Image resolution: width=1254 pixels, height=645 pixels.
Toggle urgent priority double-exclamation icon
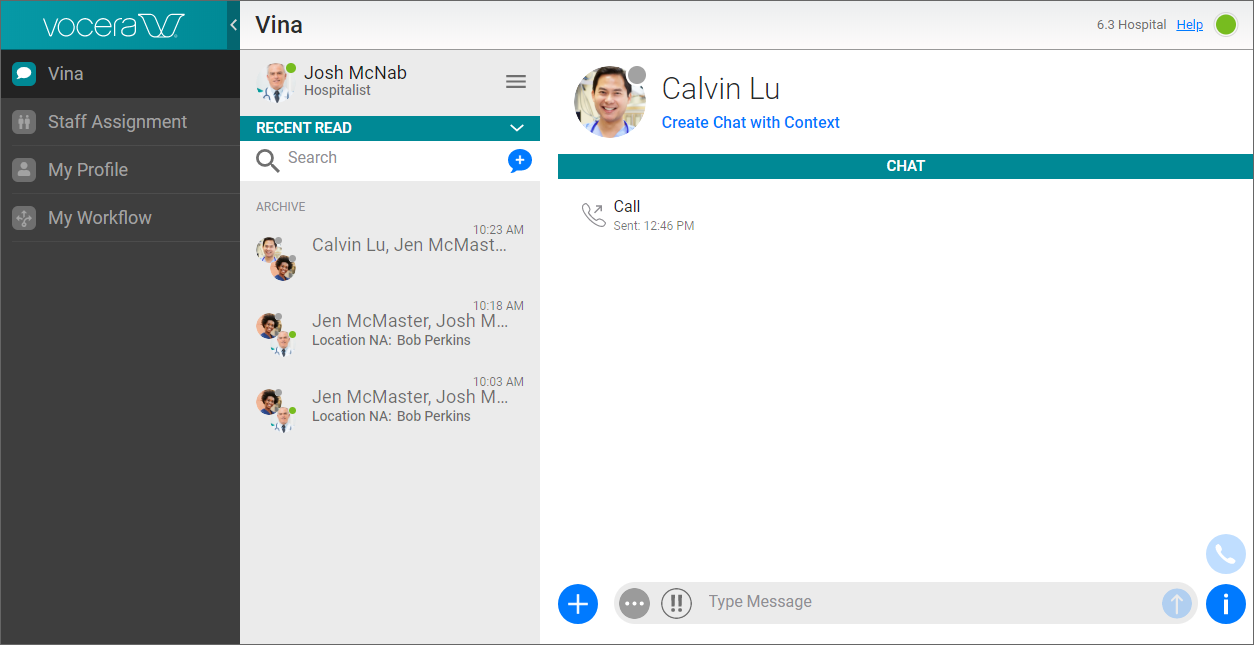(x=676, y=603)
